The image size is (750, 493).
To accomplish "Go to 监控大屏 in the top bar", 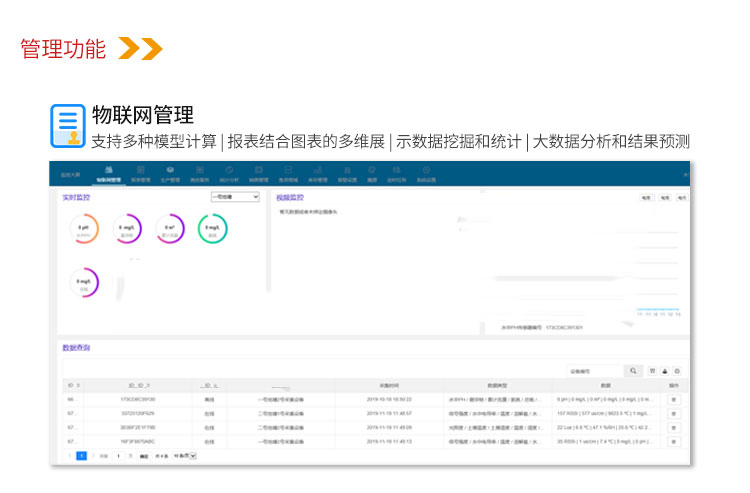I will (x=70, y=175).
